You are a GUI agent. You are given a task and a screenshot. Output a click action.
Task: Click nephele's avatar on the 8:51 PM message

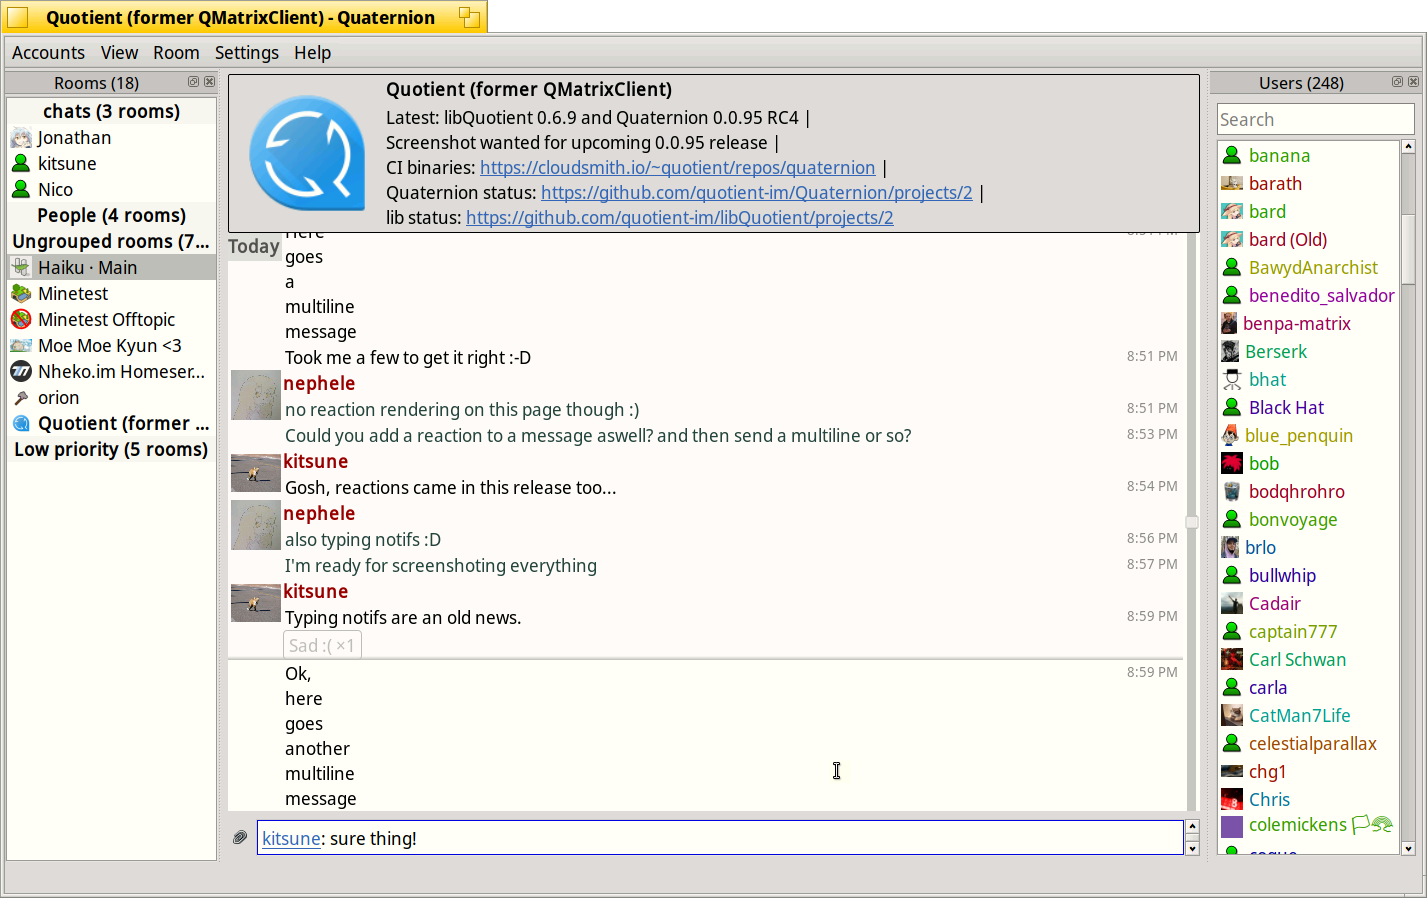coord(256,395)
